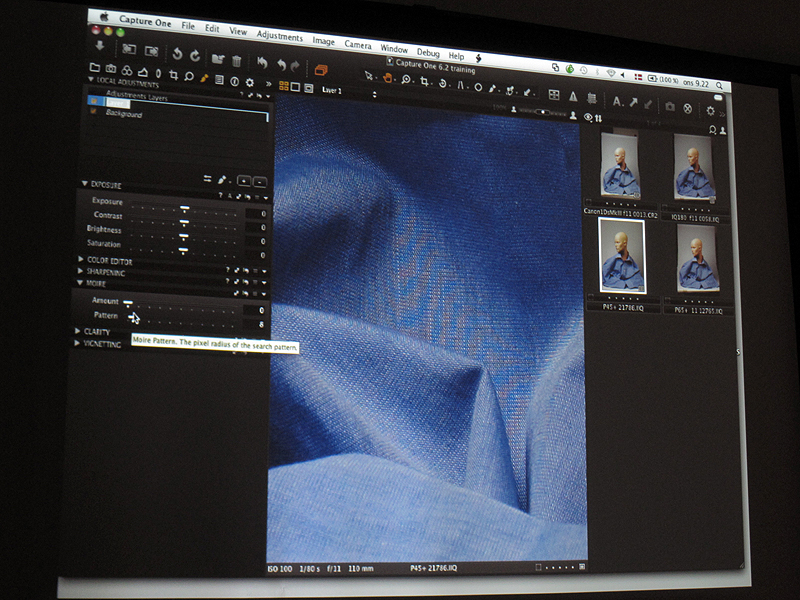Expand the CLARITY section
This screenshot has height=600, width=800.
(x=77, y=331)
